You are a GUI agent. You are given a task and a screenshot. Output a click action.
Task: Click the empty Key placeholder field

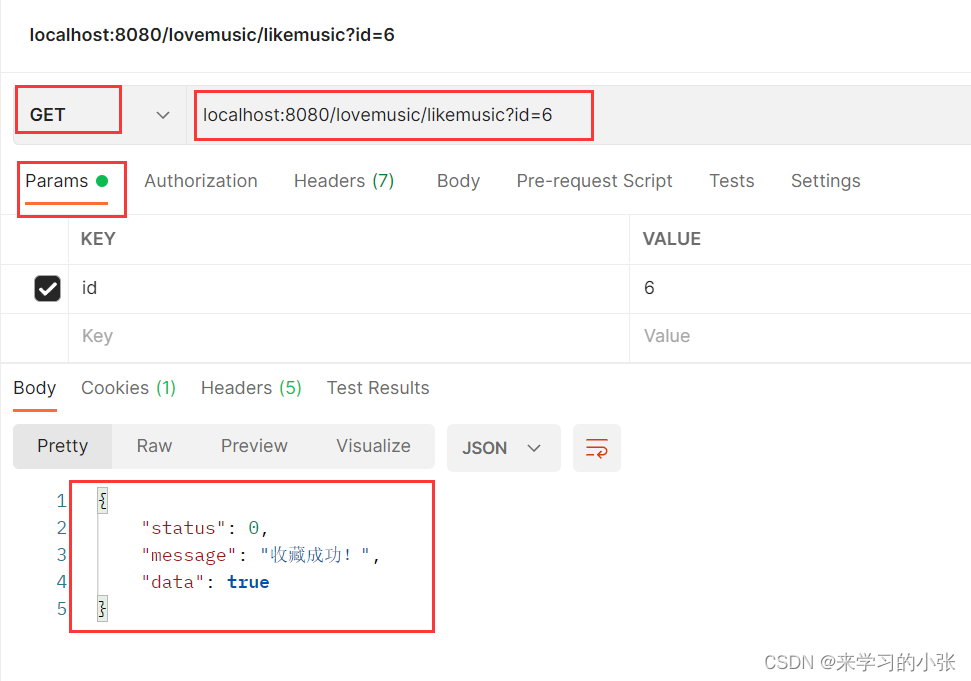coord(349,336)
